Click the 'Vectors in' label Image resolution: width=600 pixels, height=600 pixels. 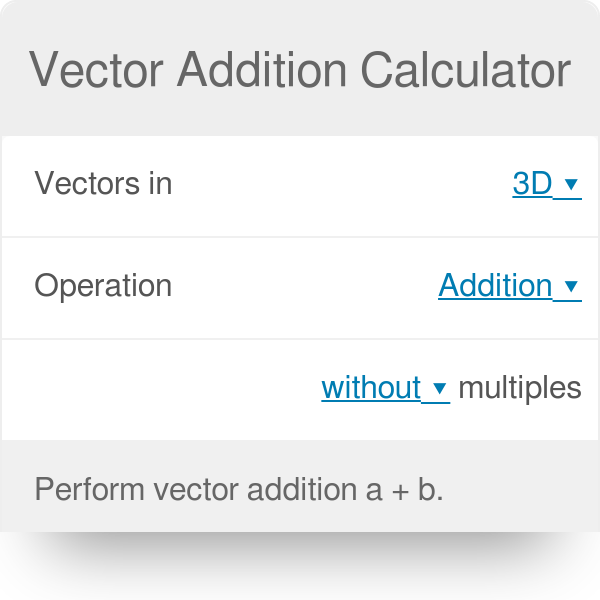pyautogui.click(x=103, y=184)
